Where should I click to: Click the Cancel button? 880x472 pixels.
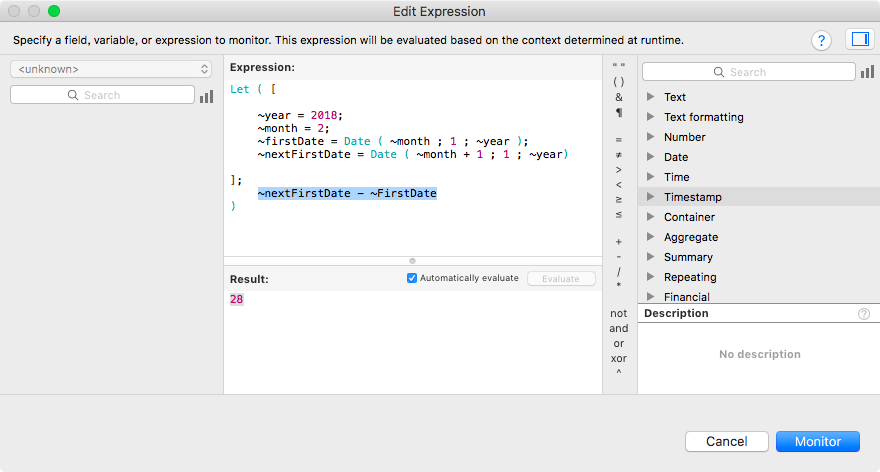pyautogui.click(x=727, y=442)
